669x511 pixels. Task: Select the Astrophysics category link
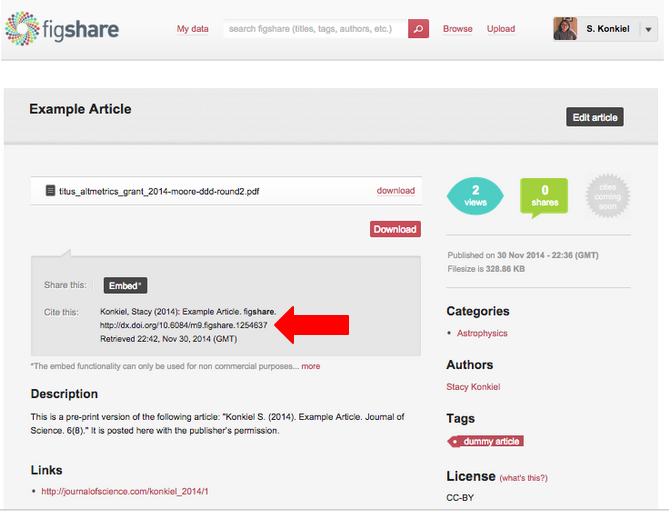(x=482, y=333)
